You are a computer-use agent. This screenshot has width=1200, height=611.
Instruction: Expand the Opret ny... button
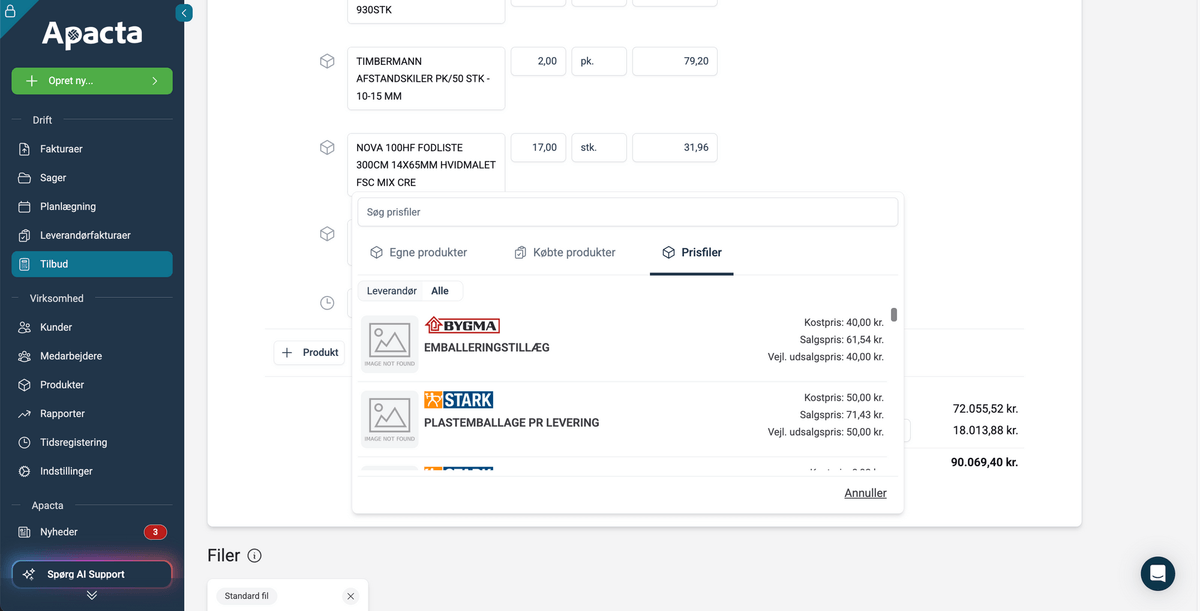click(92, 81)
